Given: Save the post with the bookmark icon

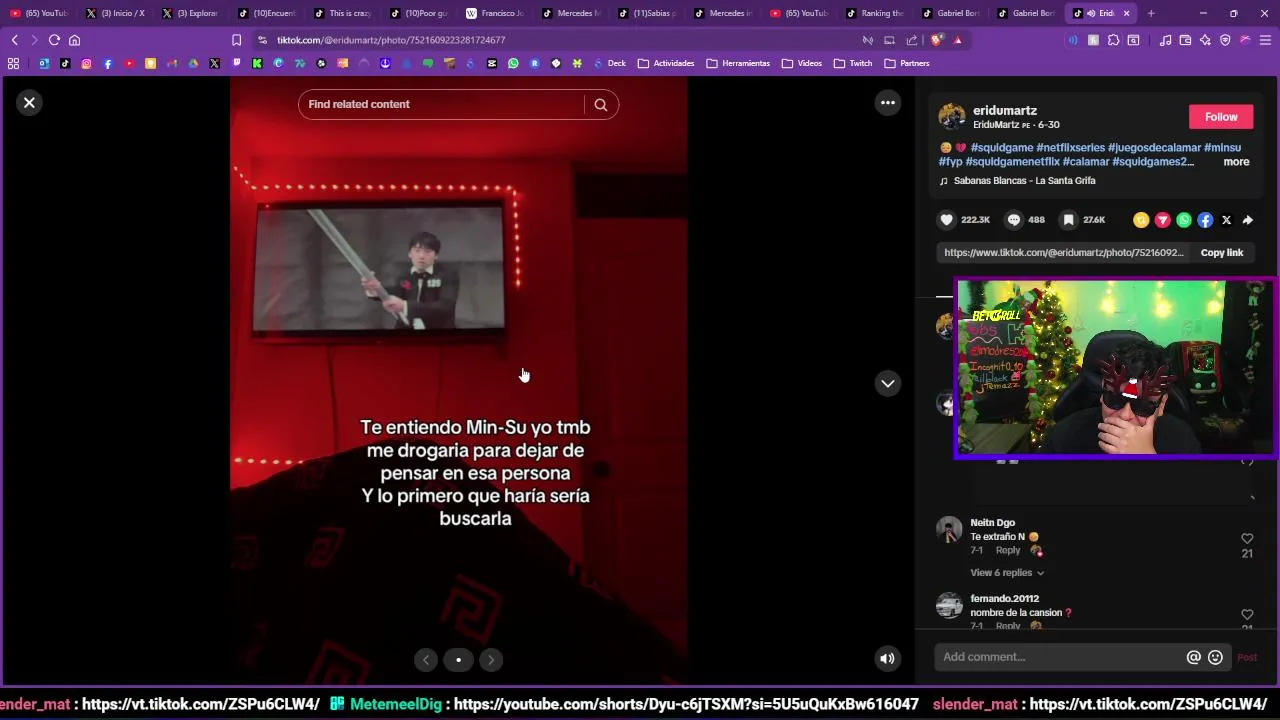Looking at the screenshot, I should tap(1069, 220).
